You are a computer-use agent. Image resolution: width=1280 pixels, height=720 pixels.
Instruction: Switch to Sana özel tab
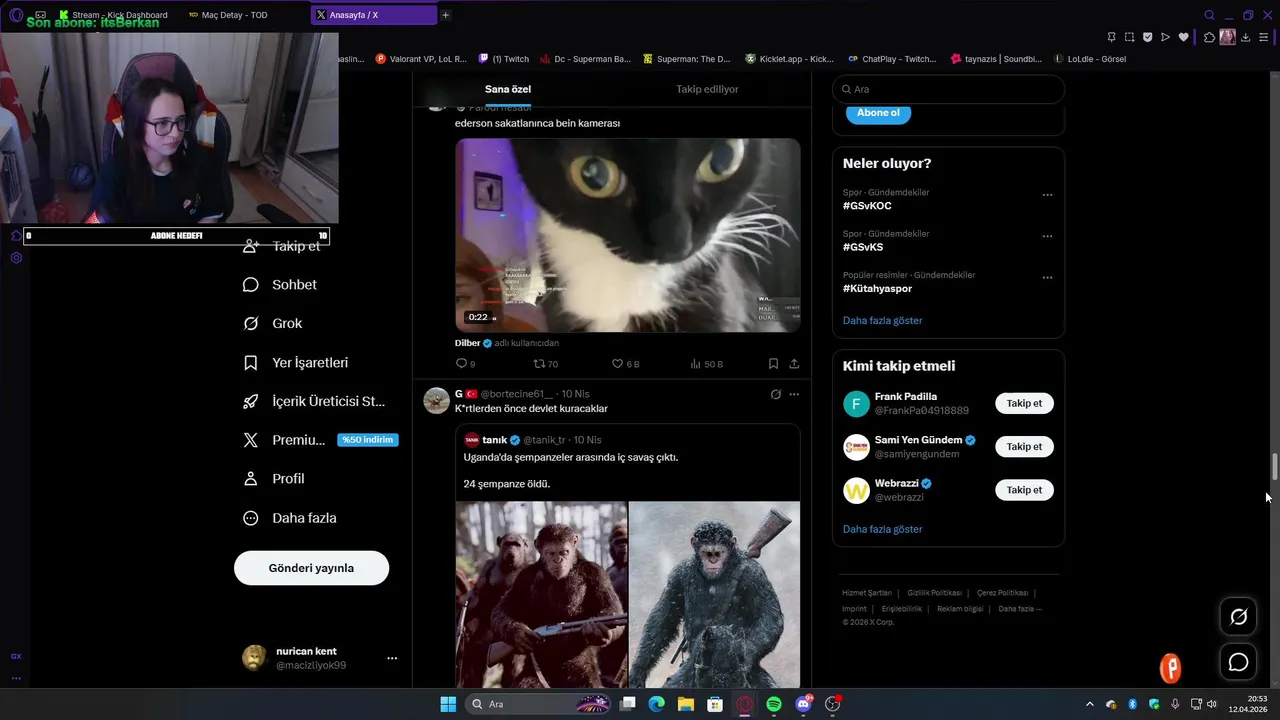(x=508, y=89)
